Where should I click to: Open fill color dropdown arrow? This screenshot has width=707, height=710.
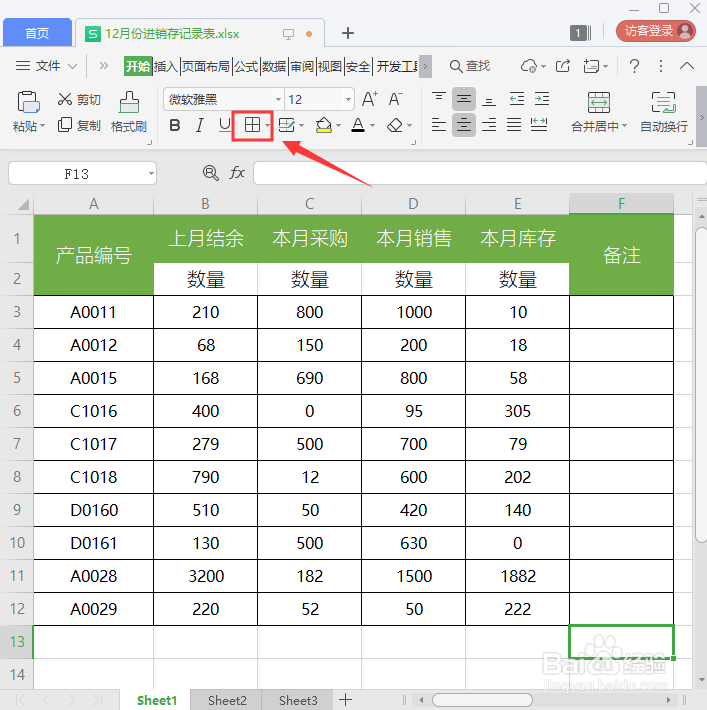[x=338, y=125]
